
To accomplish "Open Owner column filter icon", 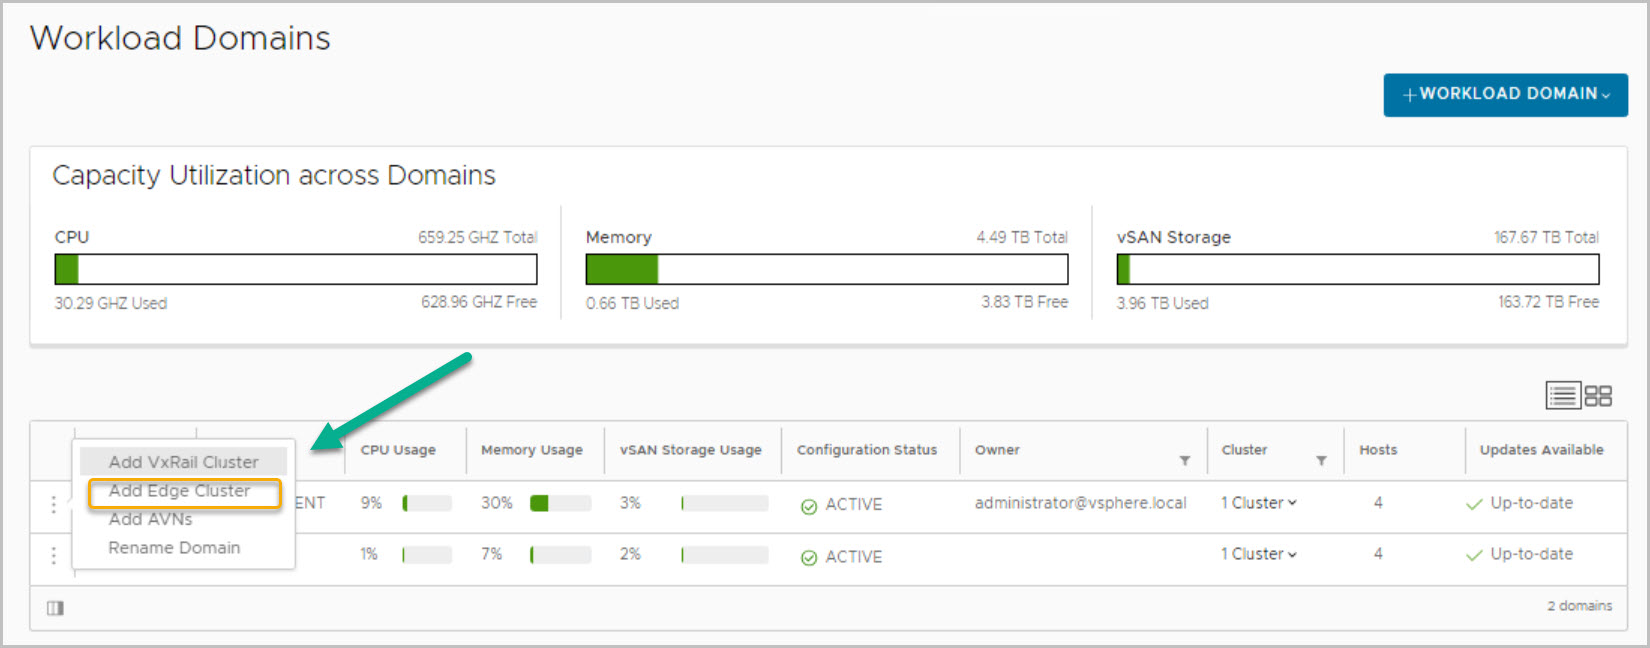I will pyautogui.click(x=1185, y=461).
